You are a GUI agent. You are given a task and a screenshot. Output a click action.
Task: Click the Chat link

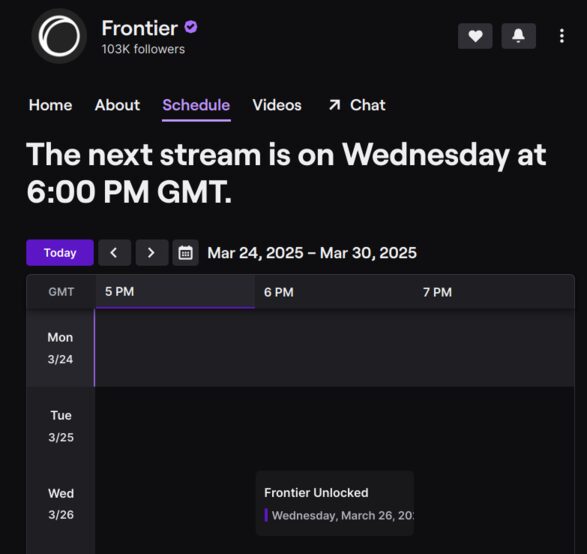(x=368, y=105)
